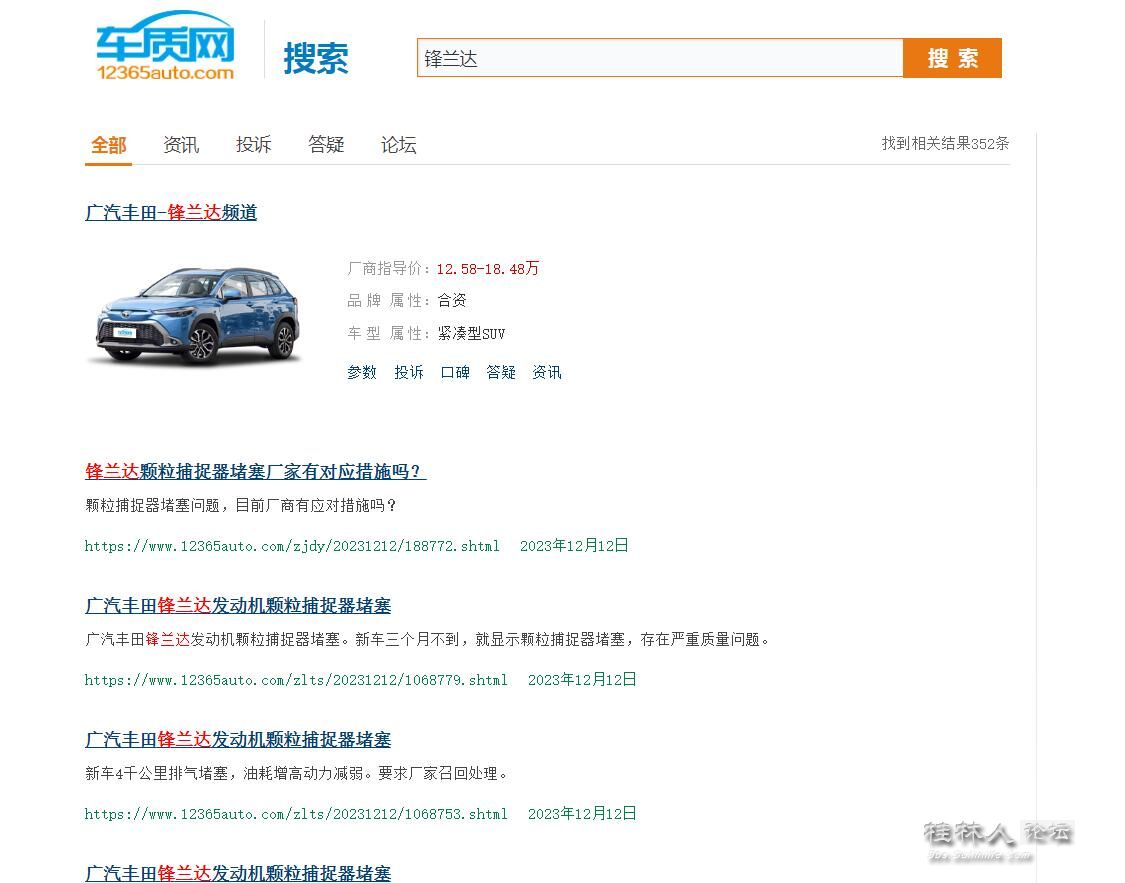The width and height of the screenshot is (1125, 883).
Task: Click the price text 12.58-18.48万
Action: (488, 269)
